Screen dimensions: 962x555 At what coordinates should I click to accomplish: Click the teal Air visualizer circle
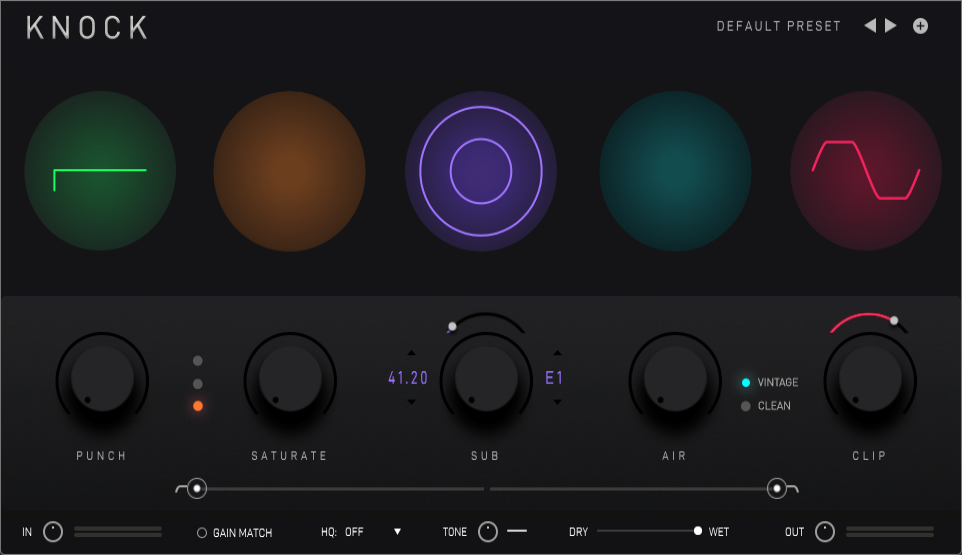tap(675, 174)
